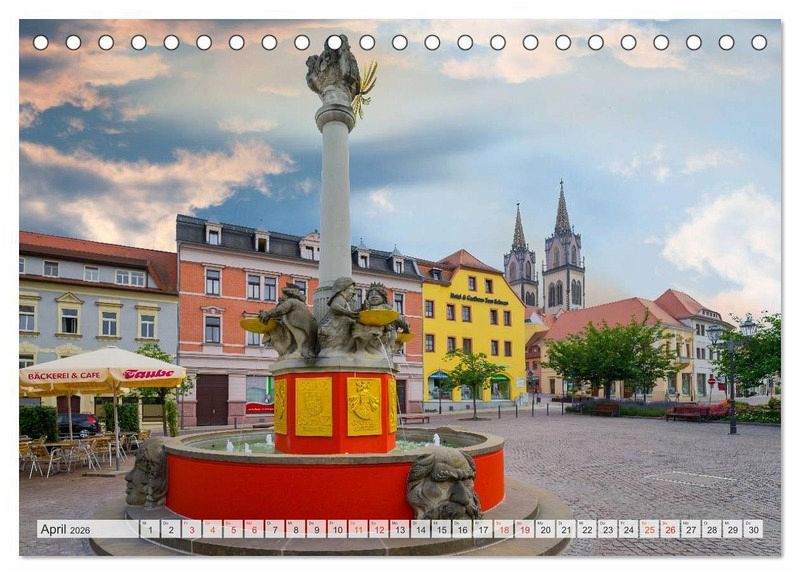Pick red day 6 in the calendar strip
This screenshot has width=800, height=575.
click(x=254, y=529)
